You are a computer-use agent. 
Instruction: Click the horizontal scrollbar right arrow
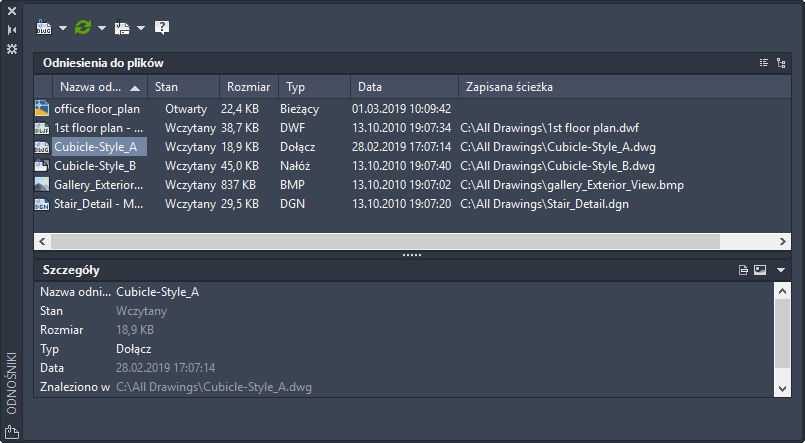pos(783,241)
